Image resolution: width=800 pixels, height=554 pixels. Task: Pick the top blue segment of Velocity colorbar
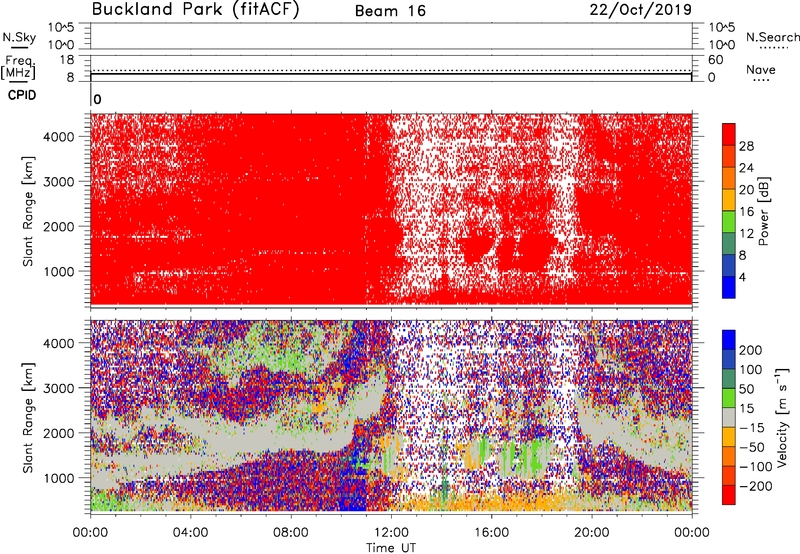[729, 340]
